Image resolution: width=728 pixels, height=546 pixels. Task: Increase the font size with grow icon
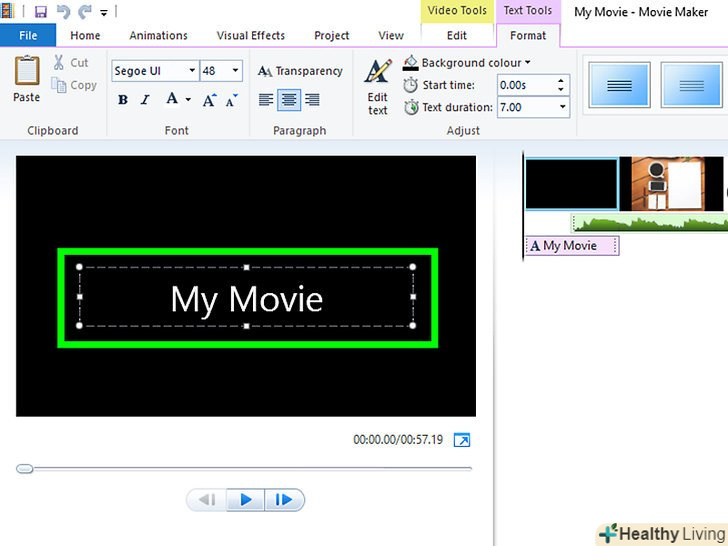(209, 100)
